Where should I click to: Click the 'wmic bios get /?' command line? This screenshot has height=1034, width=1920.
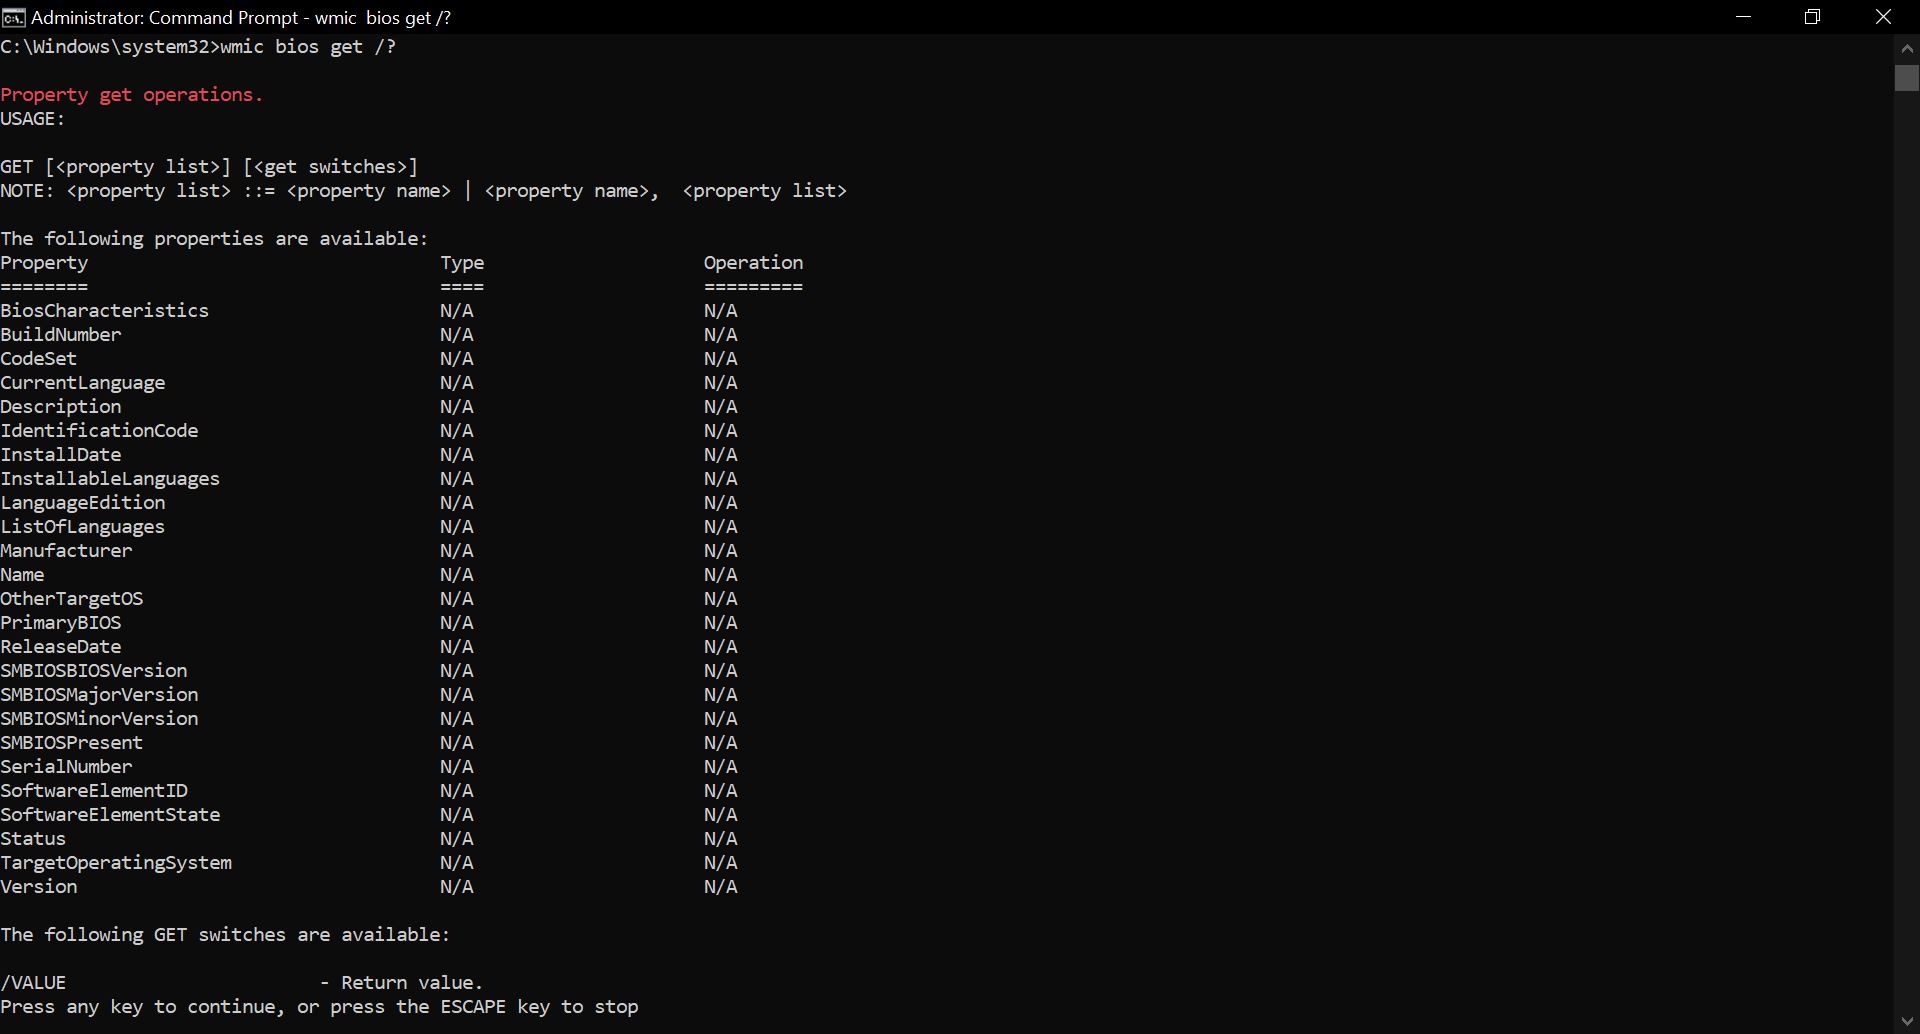(x=198, y=47)
